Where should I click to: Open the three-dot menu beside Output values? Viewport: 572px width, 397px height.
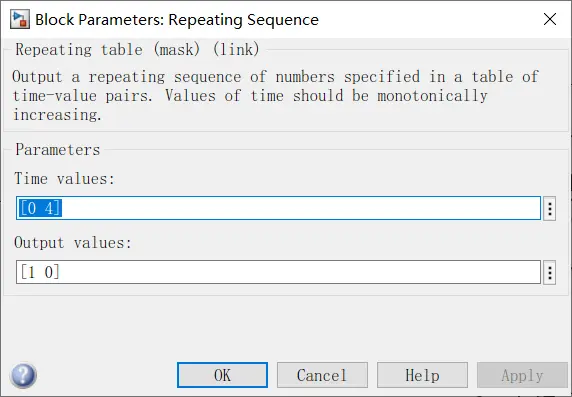(549, 272)
